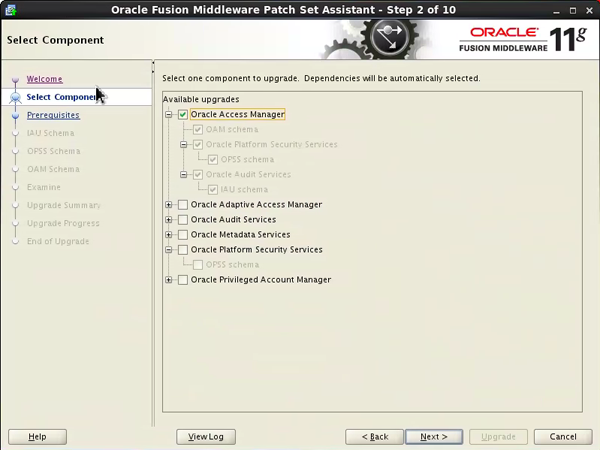Screen dimensions: 600x450
Task: Open the Prerequisites step link
Action: click(53, 115)
